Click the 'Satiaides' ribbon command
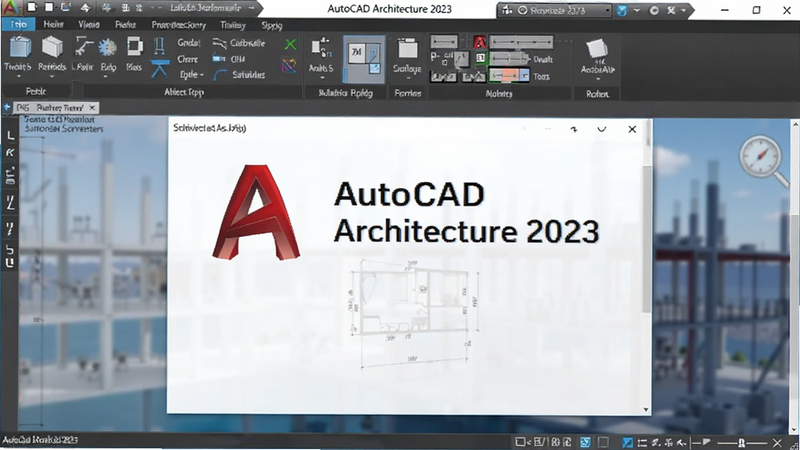Viewport: 800px width, 450px height. (239, 74)
